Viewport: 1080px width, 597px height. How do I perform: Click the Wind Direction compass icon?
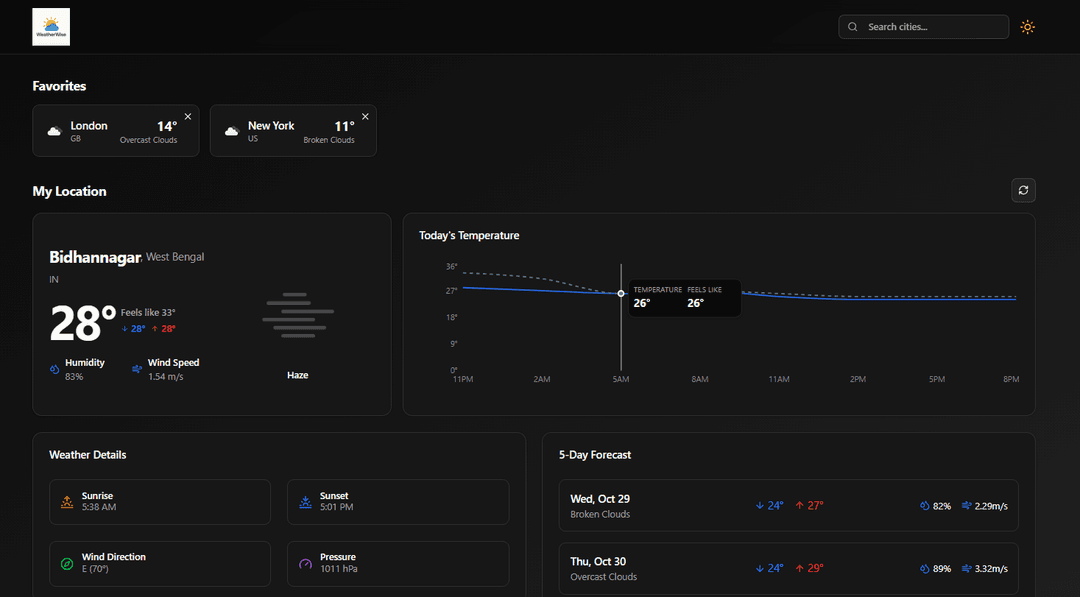click(67, 563)
